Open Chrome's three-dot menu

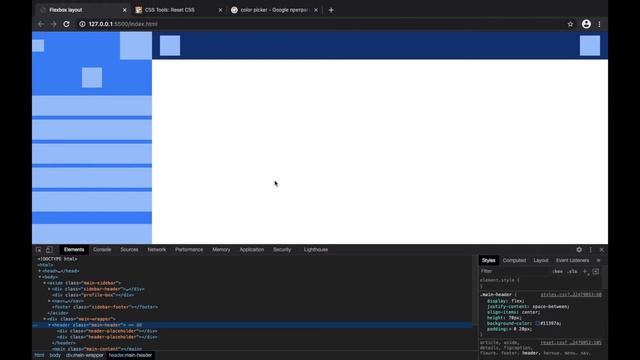coord(599,24)
